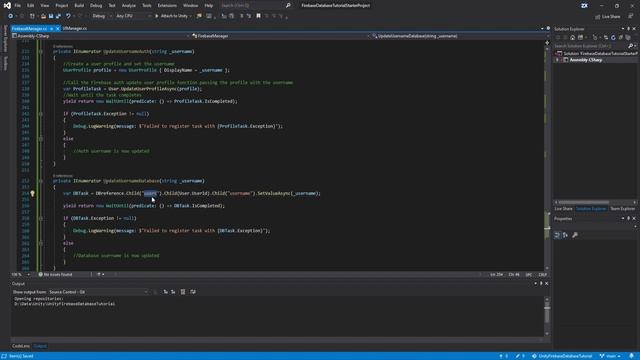Open the Debug configuration dropdown
Screen dimensions: 640x360
click(102, 16)
